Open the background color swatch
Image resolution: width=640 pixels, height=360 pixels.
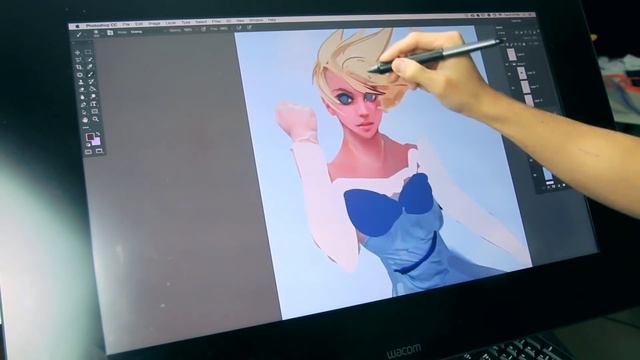tap(97, 142)
